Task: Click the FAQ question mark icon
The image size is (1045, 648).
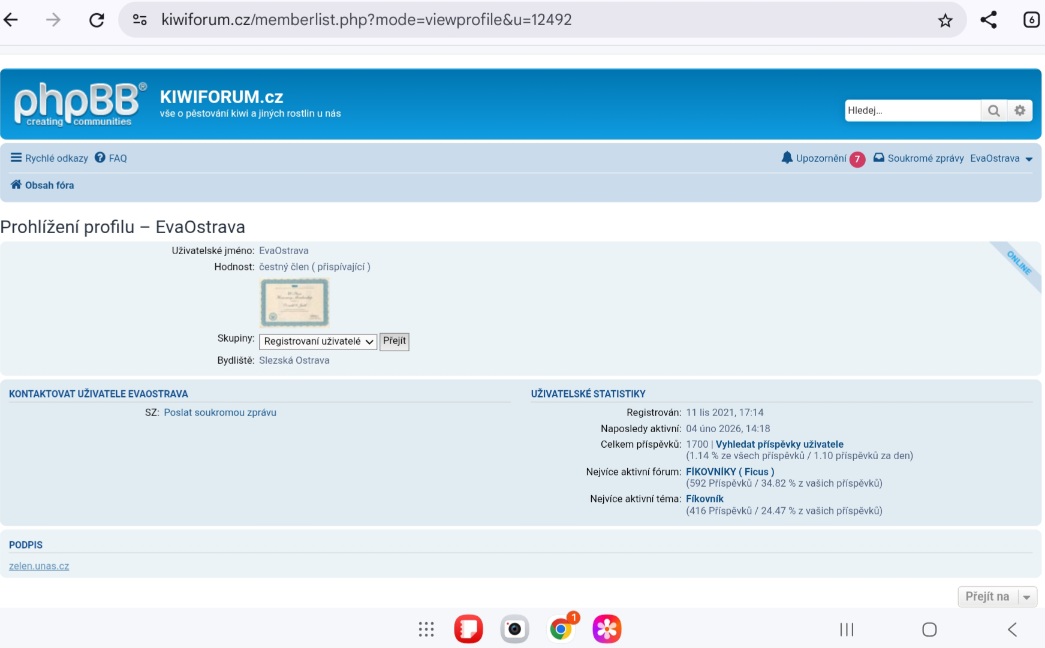Action: pos(100,158)
